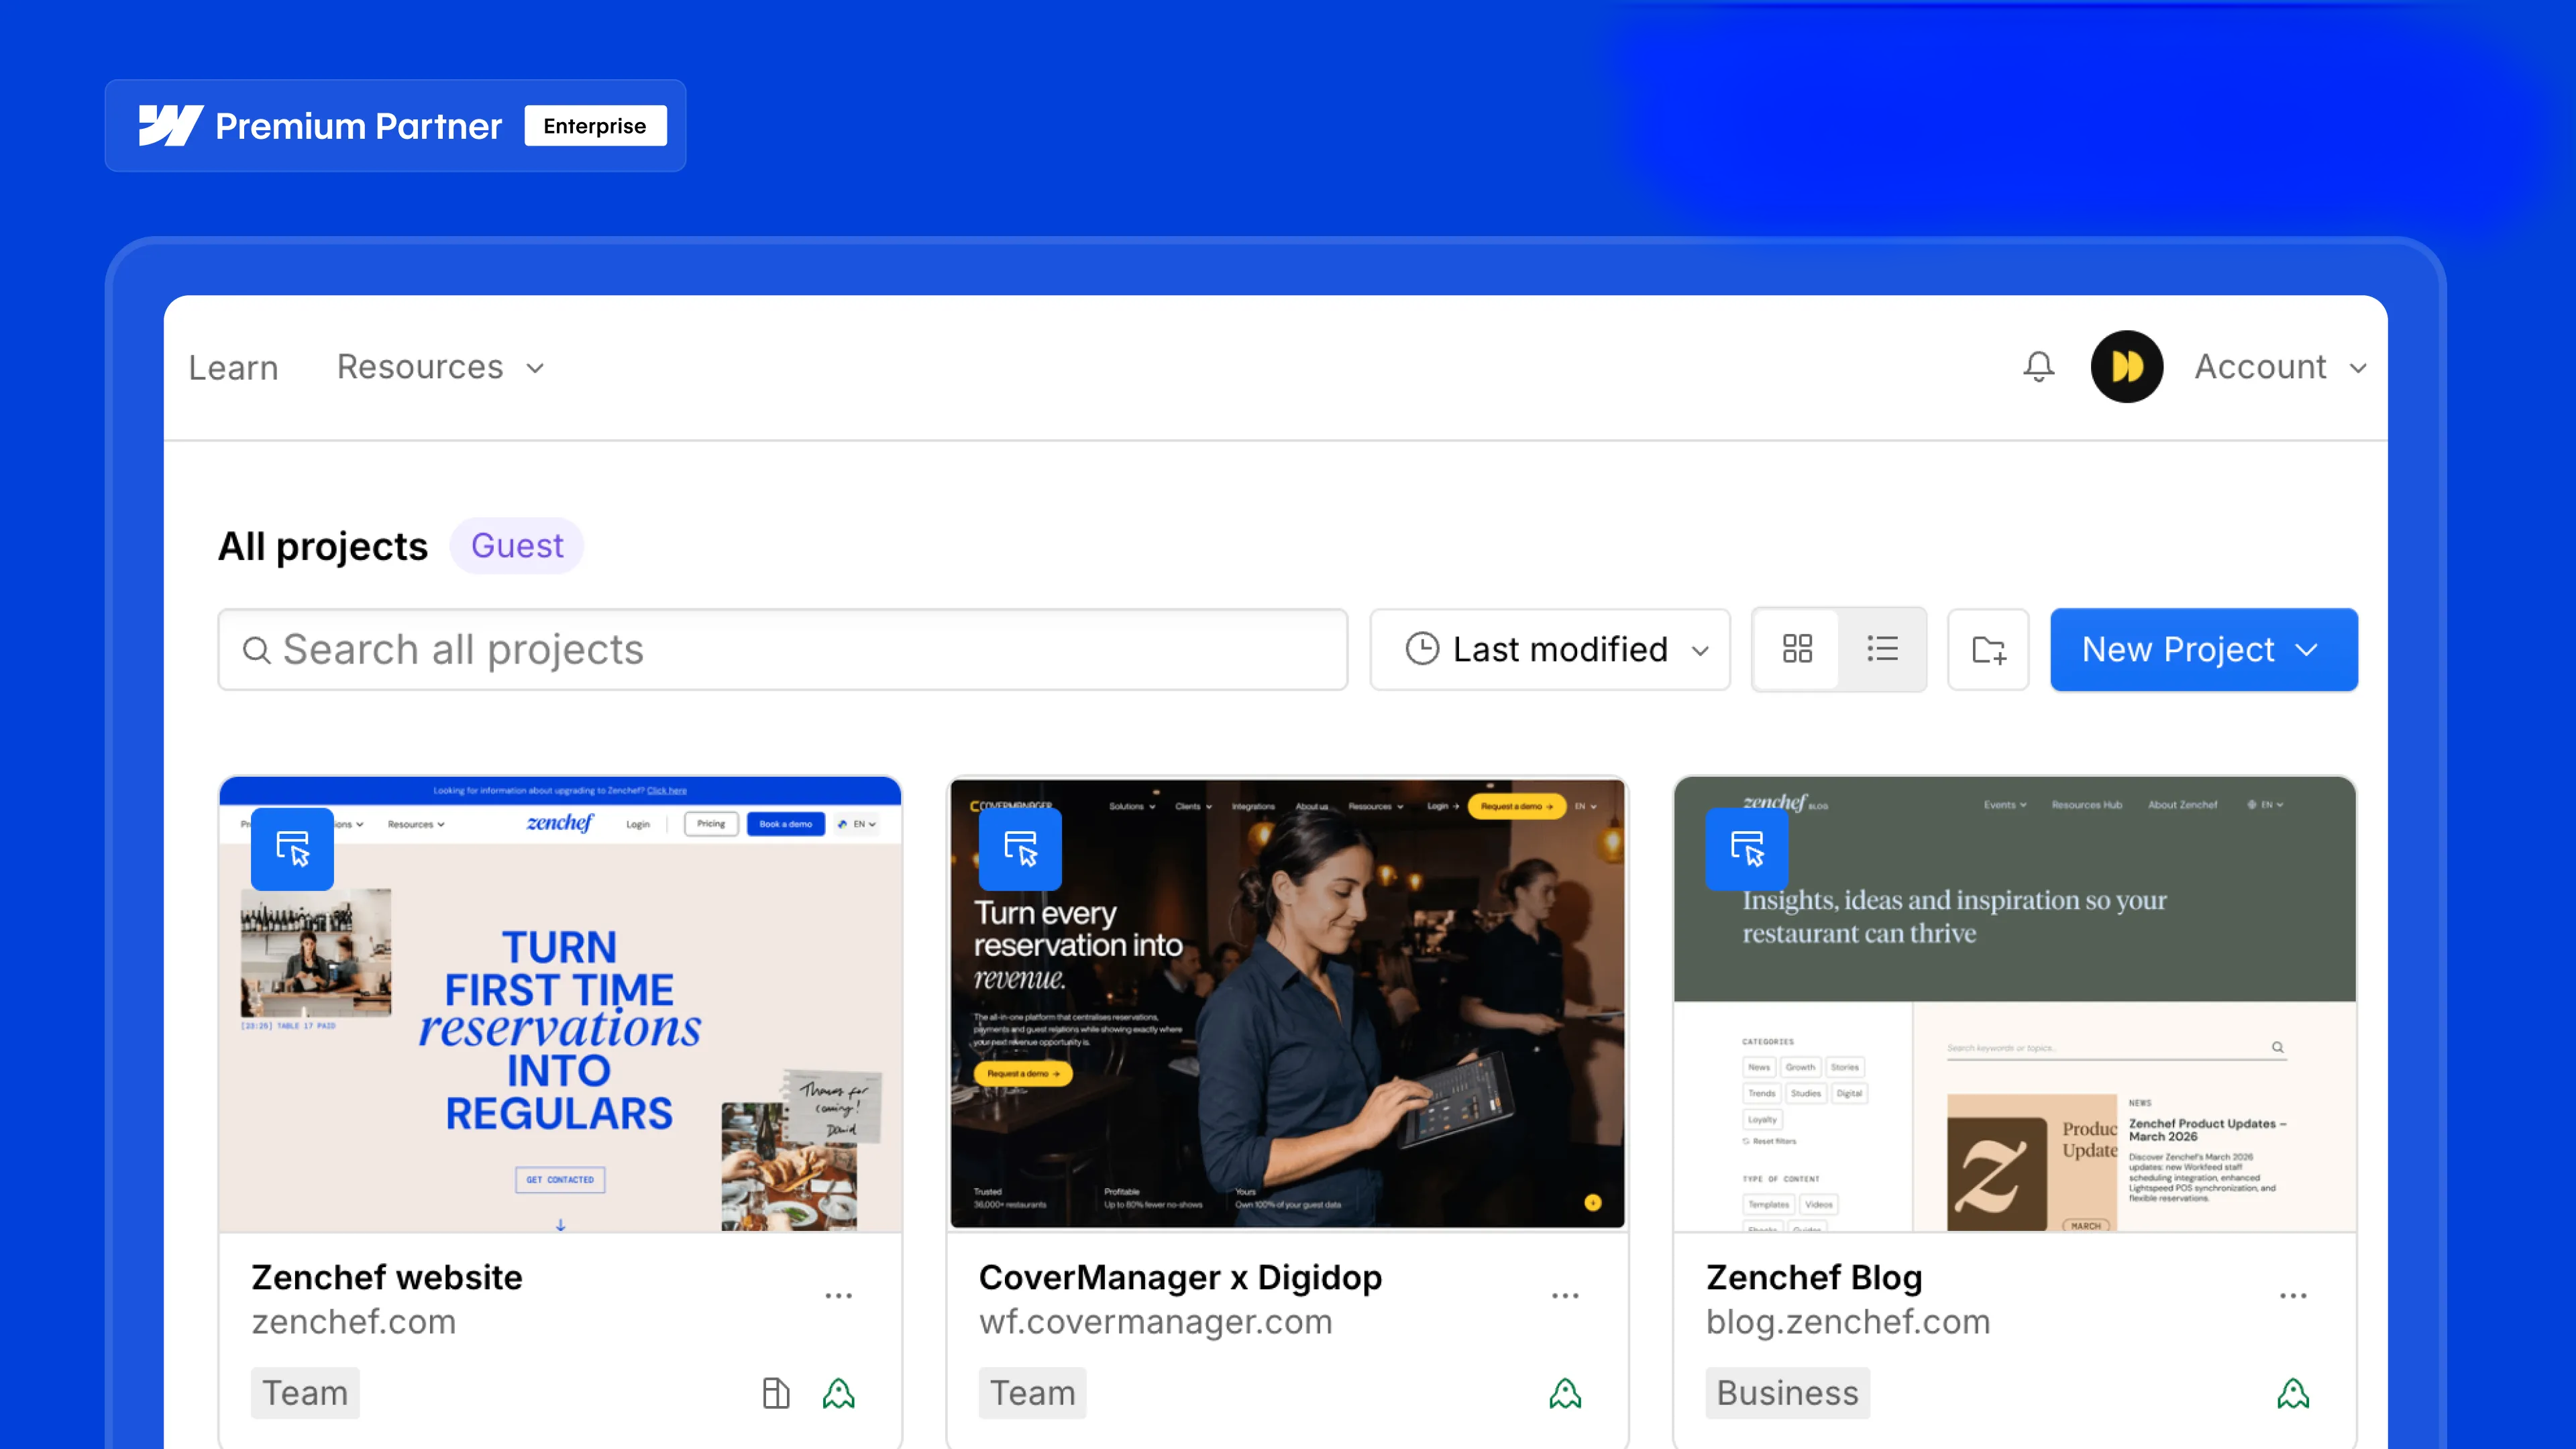Open the Account dropdown menu

click(x=2280, y=367)
